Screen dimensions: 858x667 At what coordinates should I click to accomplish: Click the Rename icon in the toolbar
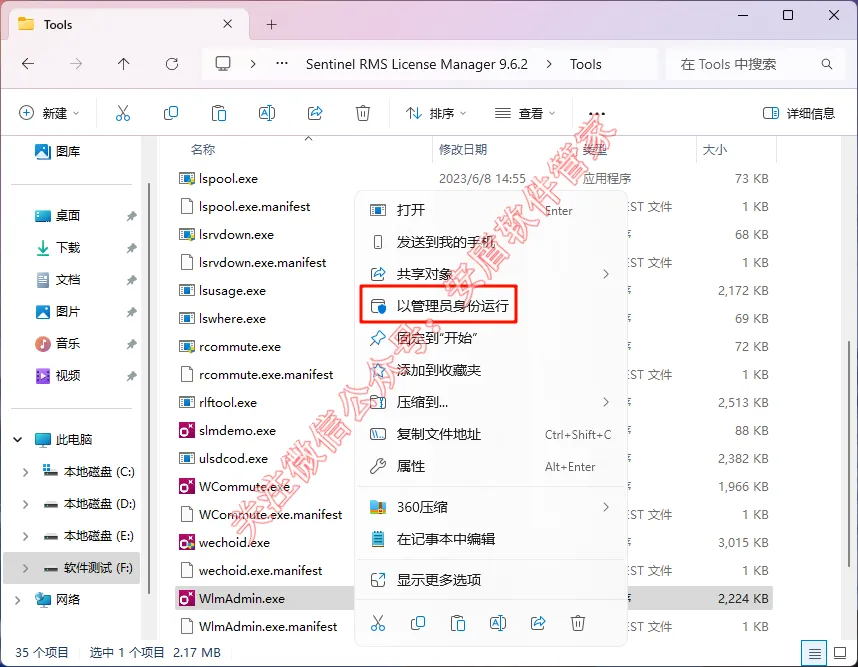[266, 113]
